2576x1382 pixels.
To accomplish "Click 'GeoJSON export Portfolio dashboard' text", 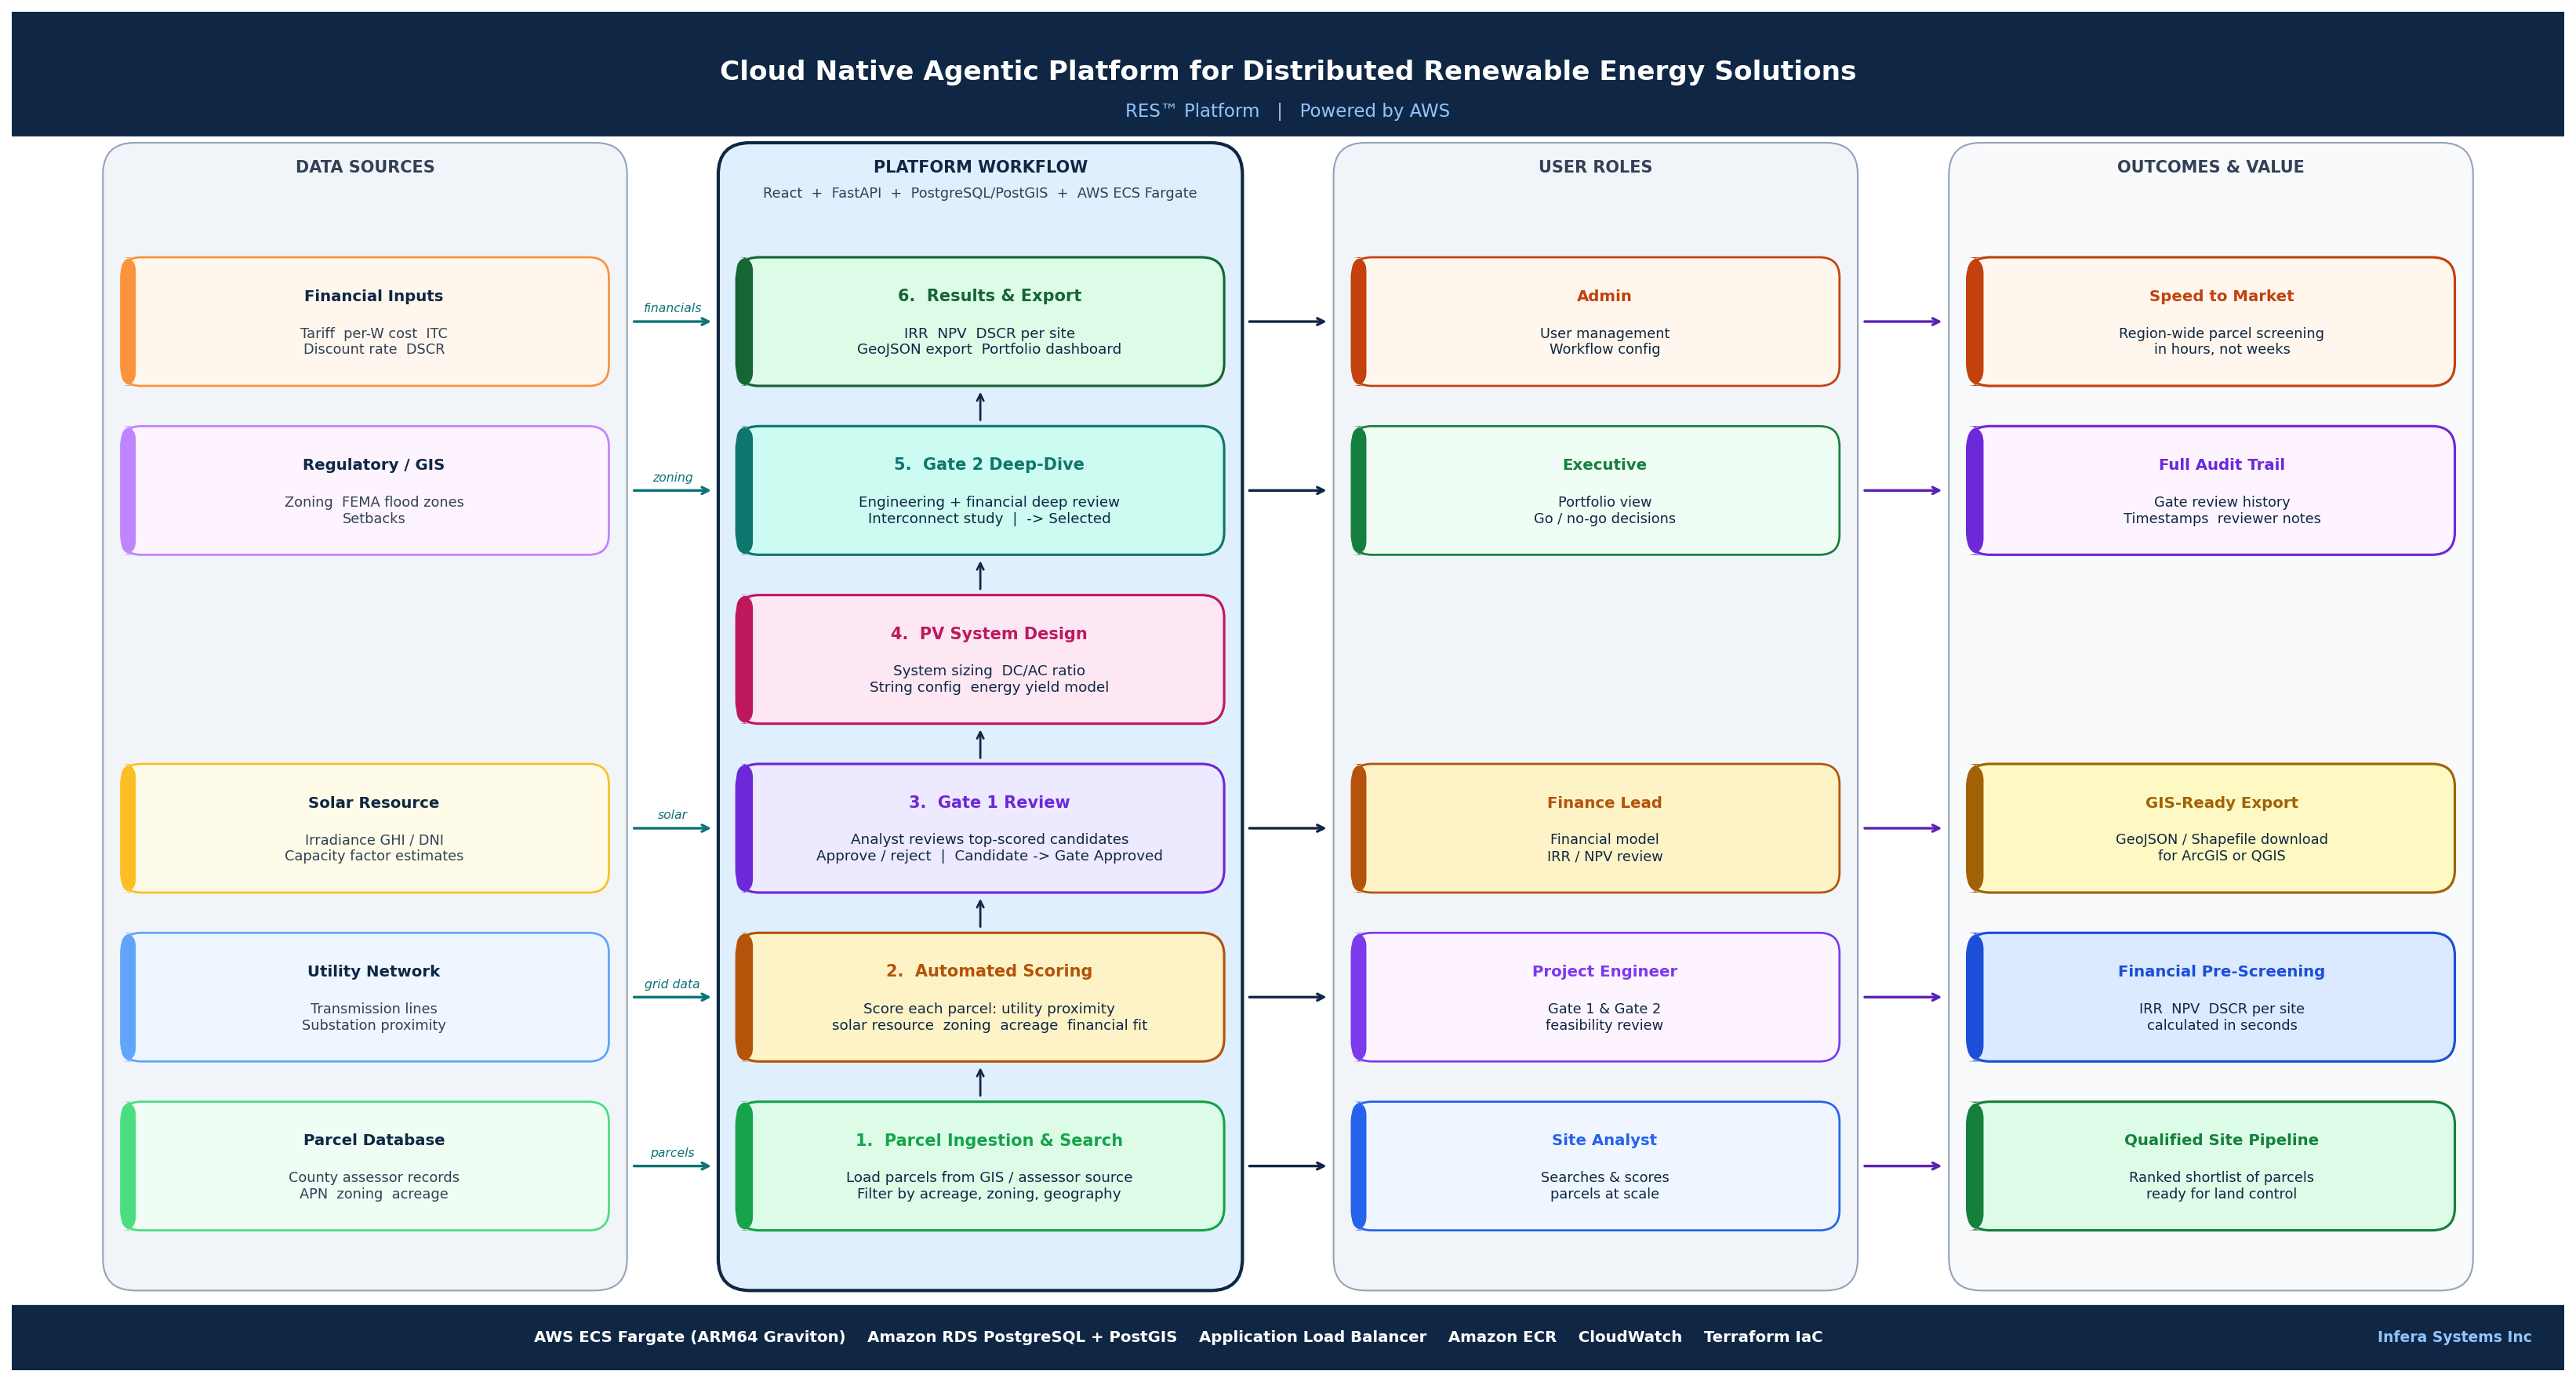I will coord(989,349).
